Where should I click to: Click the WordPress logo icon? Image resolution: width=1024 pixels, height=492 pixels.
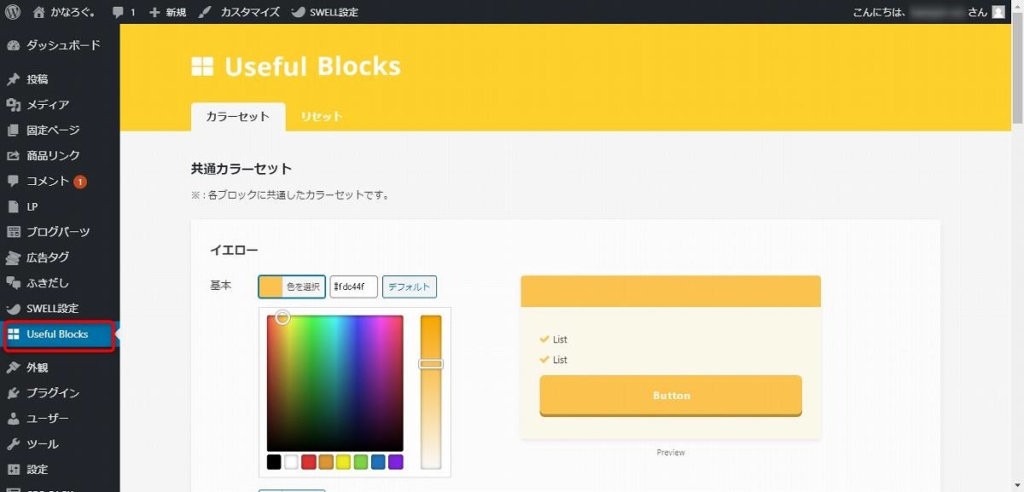click(13, 12)
